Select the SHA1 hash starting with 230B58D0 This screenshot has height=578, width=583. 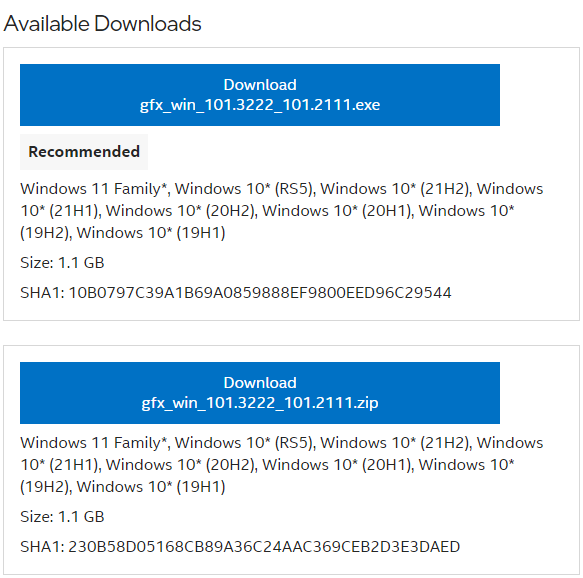click(264, 546)
